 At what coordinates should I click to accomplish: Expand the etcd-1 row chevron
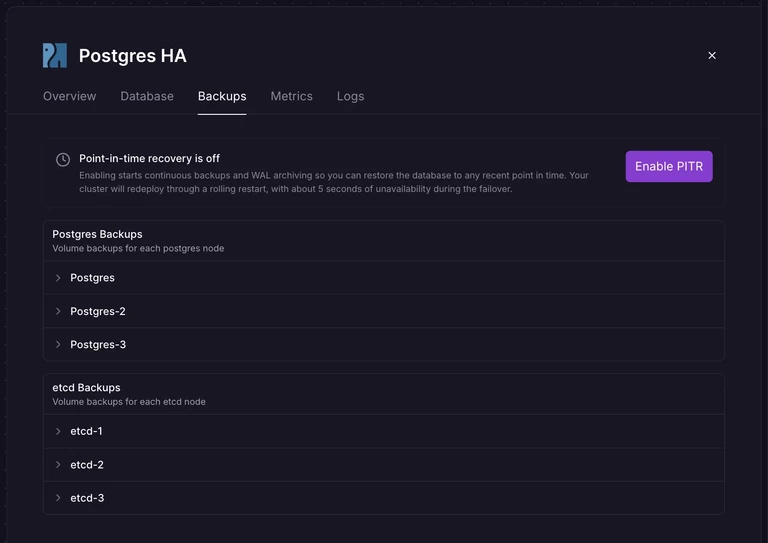click(58, 431)
